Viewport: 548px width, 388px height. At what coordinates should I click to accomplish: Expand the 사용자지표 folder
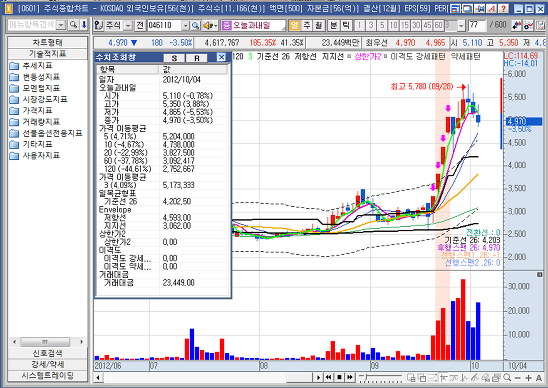(x=35, y=155)
